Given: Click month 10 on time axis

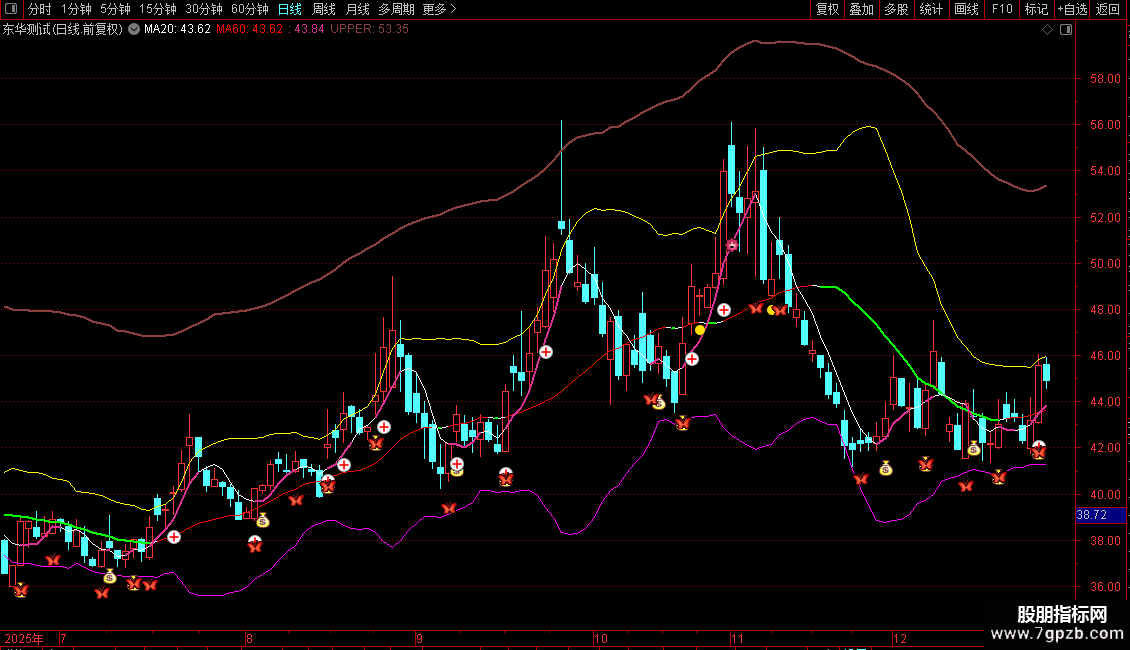Looking at the screenshot, I should pos(601,638).
